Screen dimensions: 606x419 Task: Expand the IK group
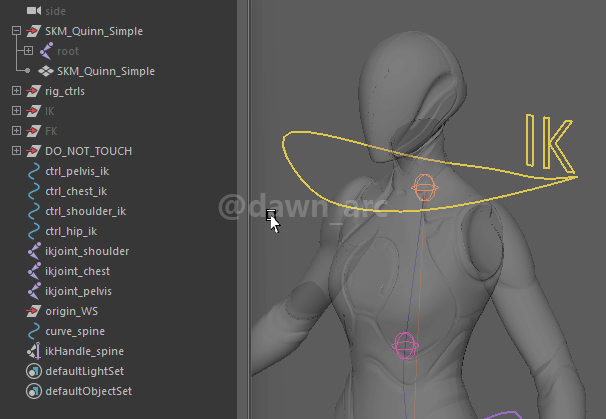(x=16, y=111)
